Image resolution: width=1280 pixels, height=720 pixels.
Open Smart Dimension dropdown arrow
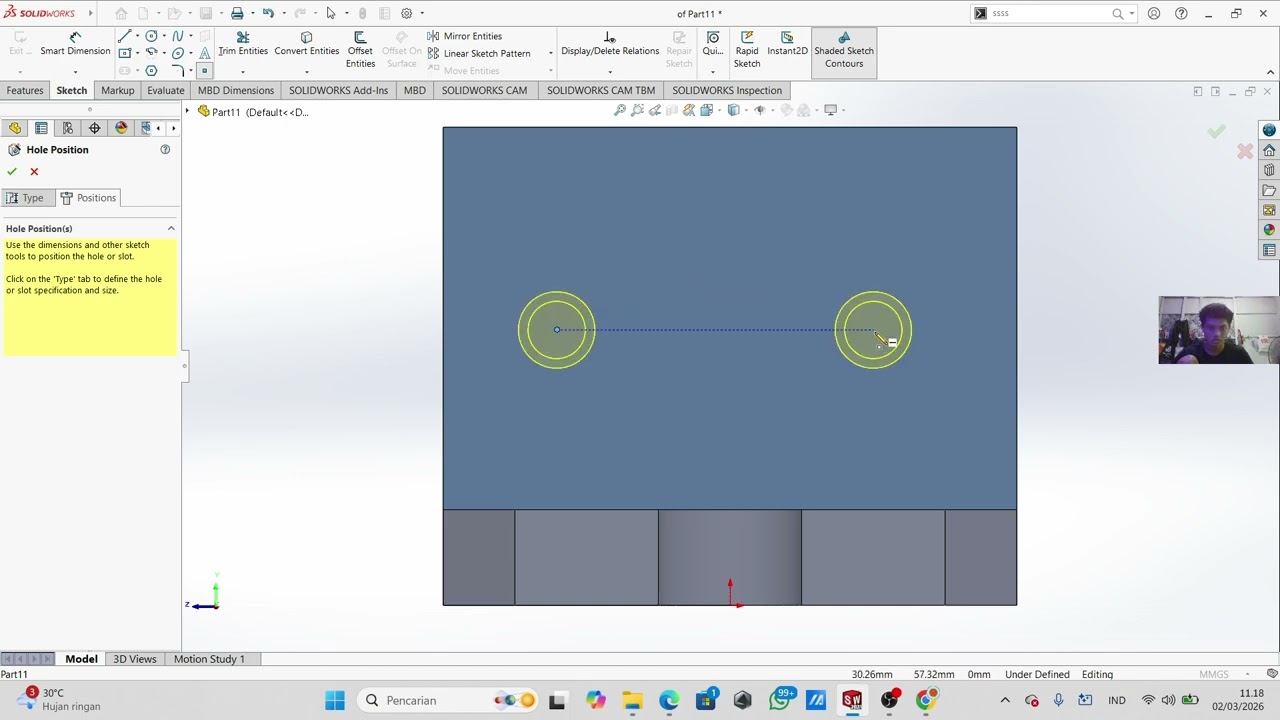tap(75, 72)
